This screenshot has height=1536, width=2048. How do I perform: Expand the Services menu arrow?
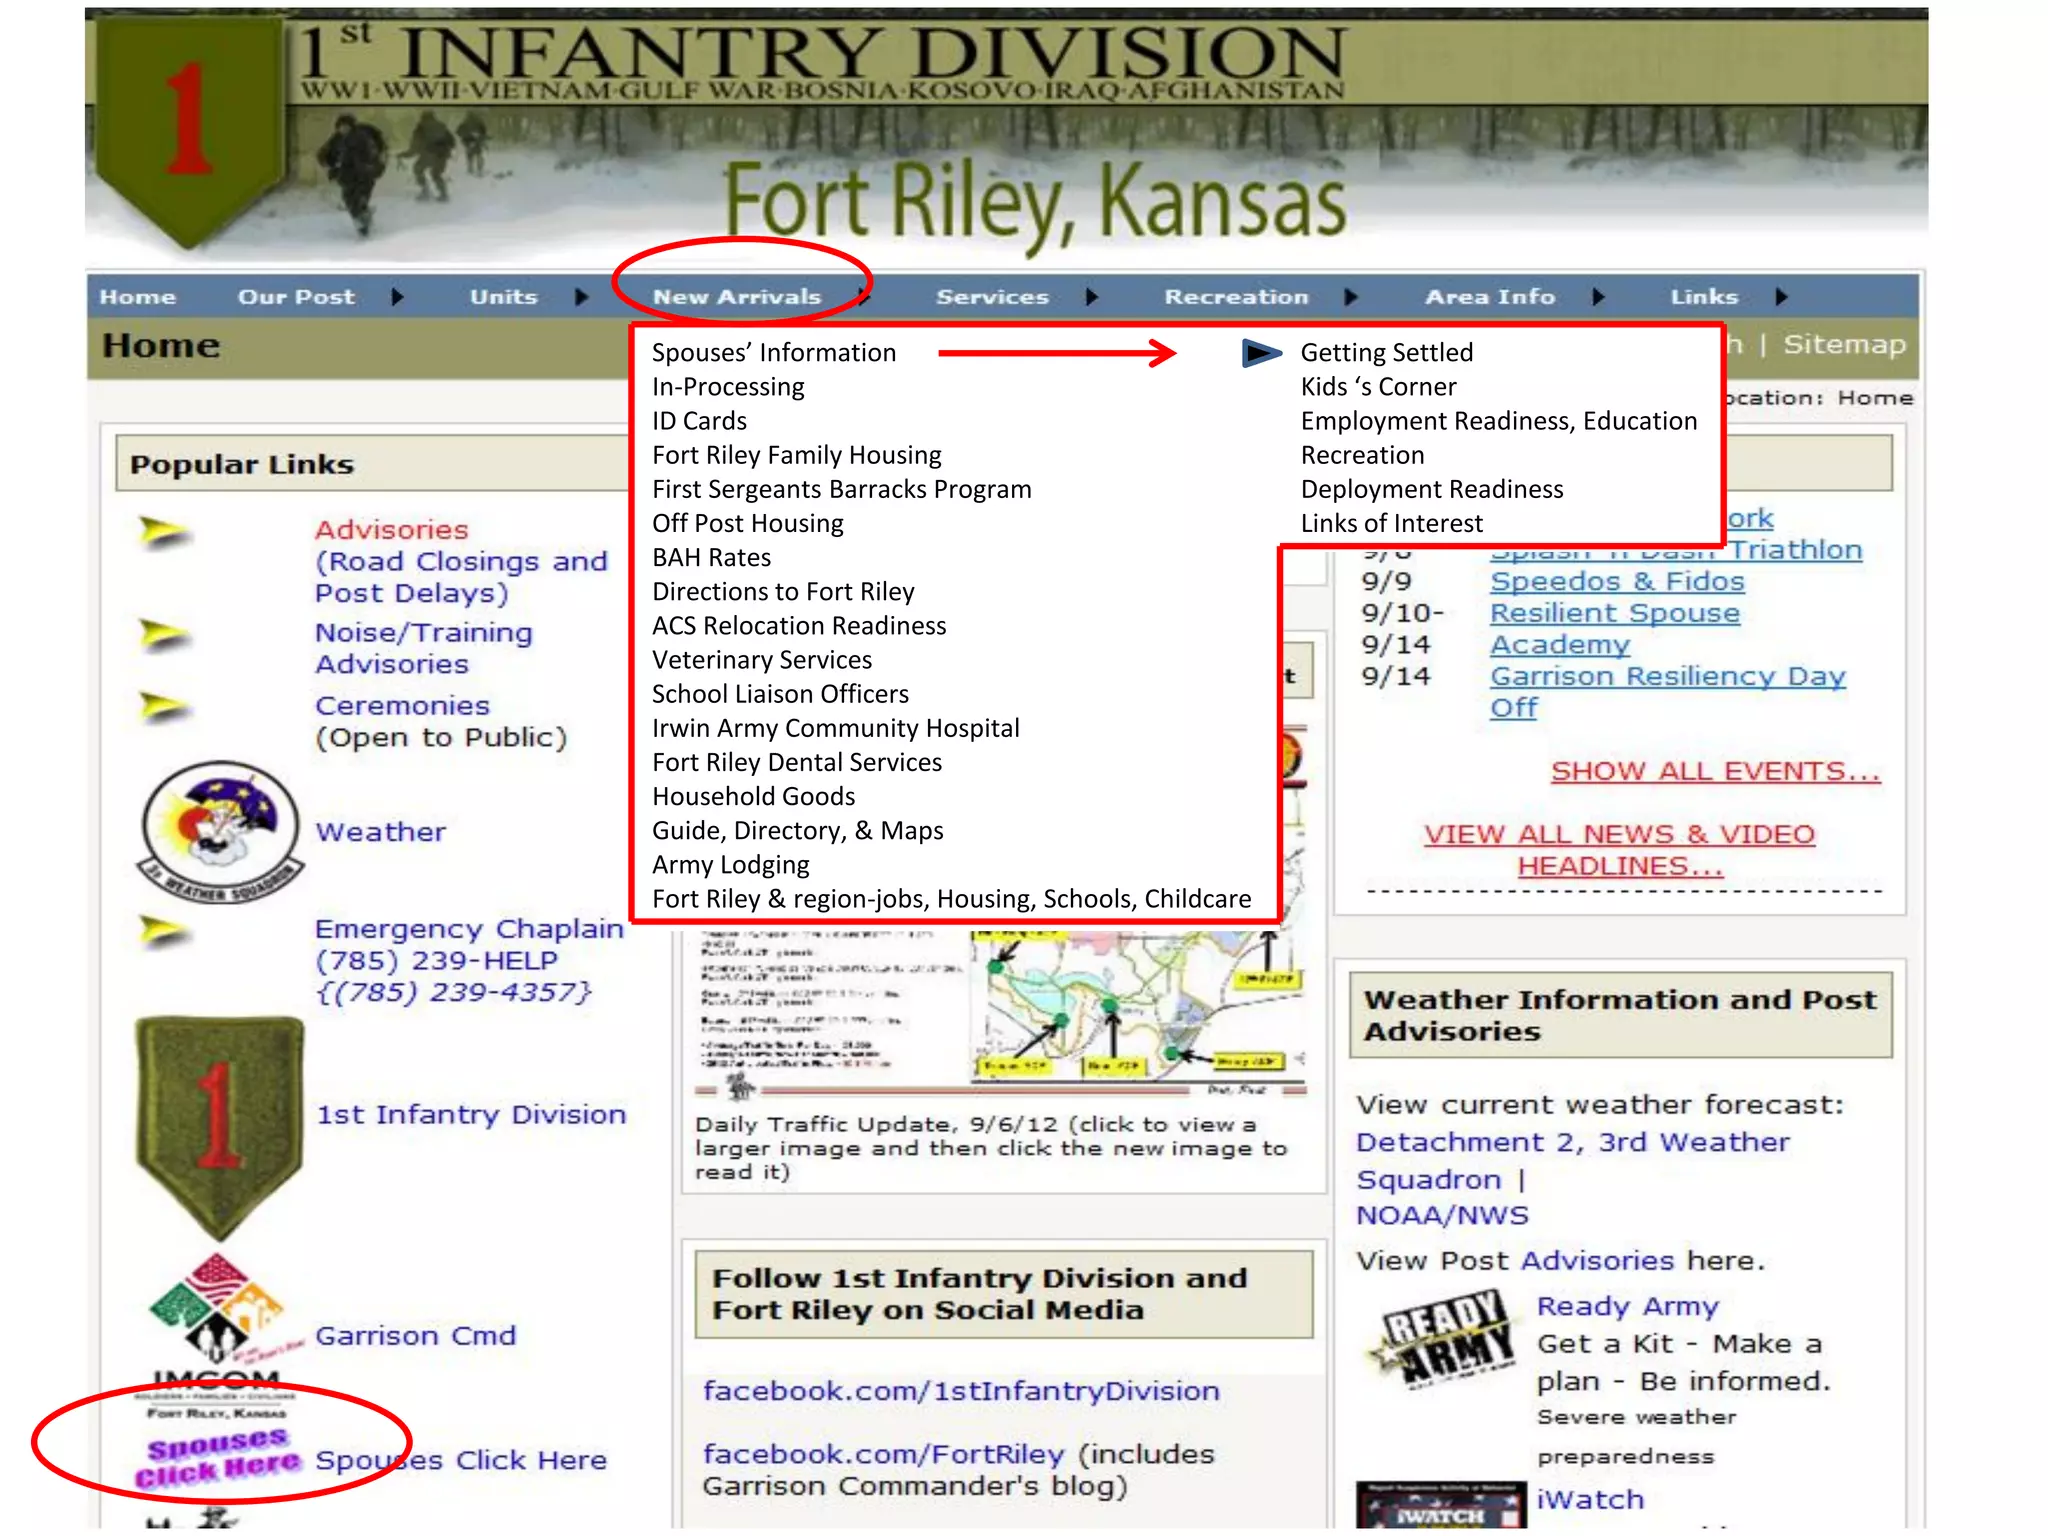1092,297
